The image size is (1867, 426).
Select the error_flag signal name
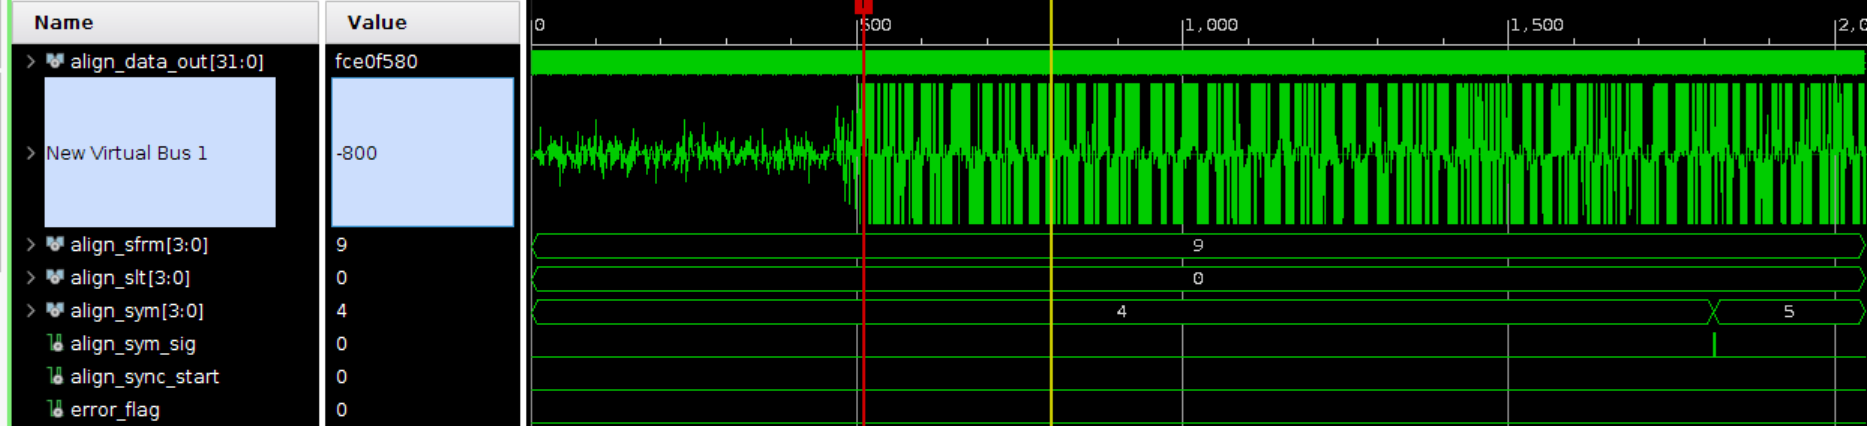pos(115,409)
